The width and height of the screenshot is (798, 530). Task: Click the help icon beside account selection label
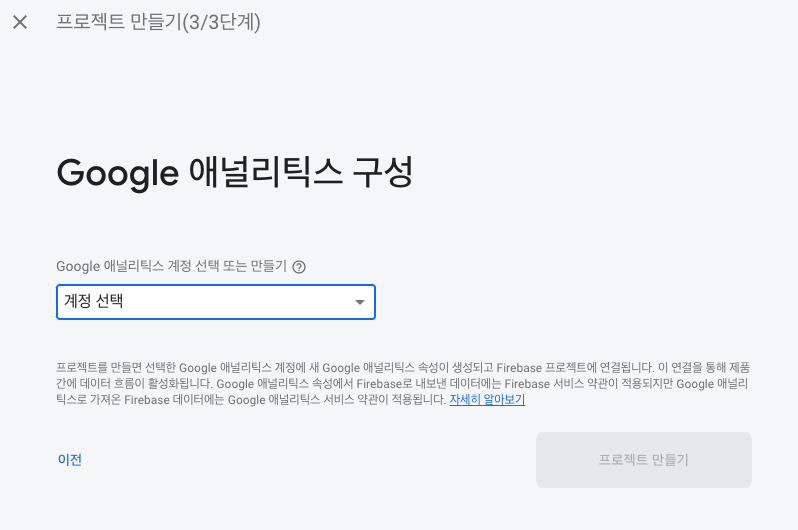pos(299,267)
